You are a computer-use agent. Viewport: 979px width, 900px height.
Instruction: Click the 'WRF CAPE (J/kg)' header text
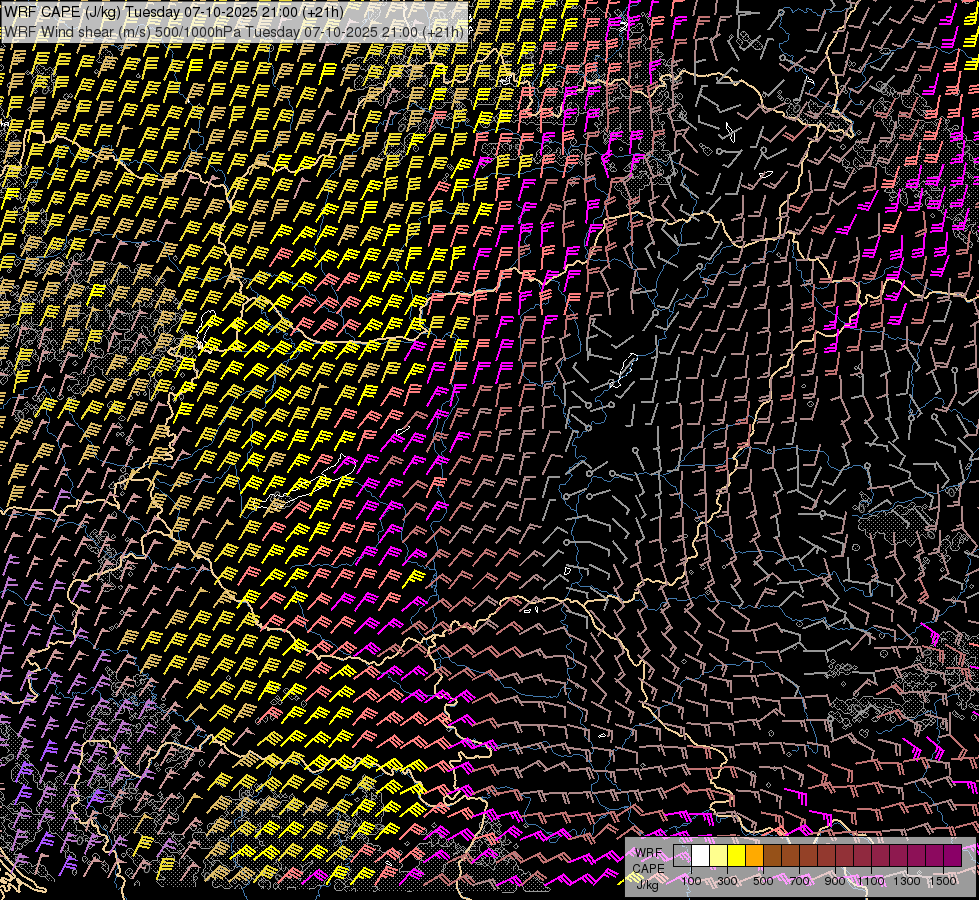(x=62, y=13)
